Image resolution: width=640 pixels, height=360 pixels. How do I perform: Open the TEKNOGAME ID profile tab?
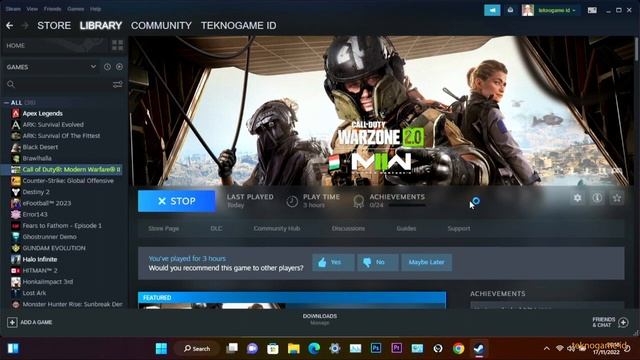pyautogui.click(x=238, y=26)
